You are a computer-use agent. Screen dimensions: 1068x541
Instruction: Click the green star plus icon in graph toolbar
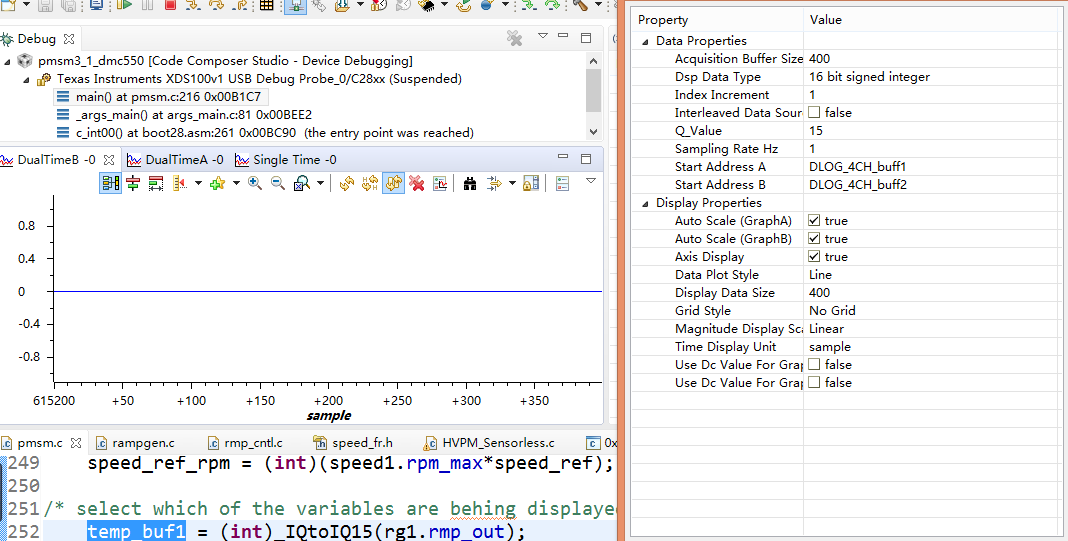click(217, 183)
